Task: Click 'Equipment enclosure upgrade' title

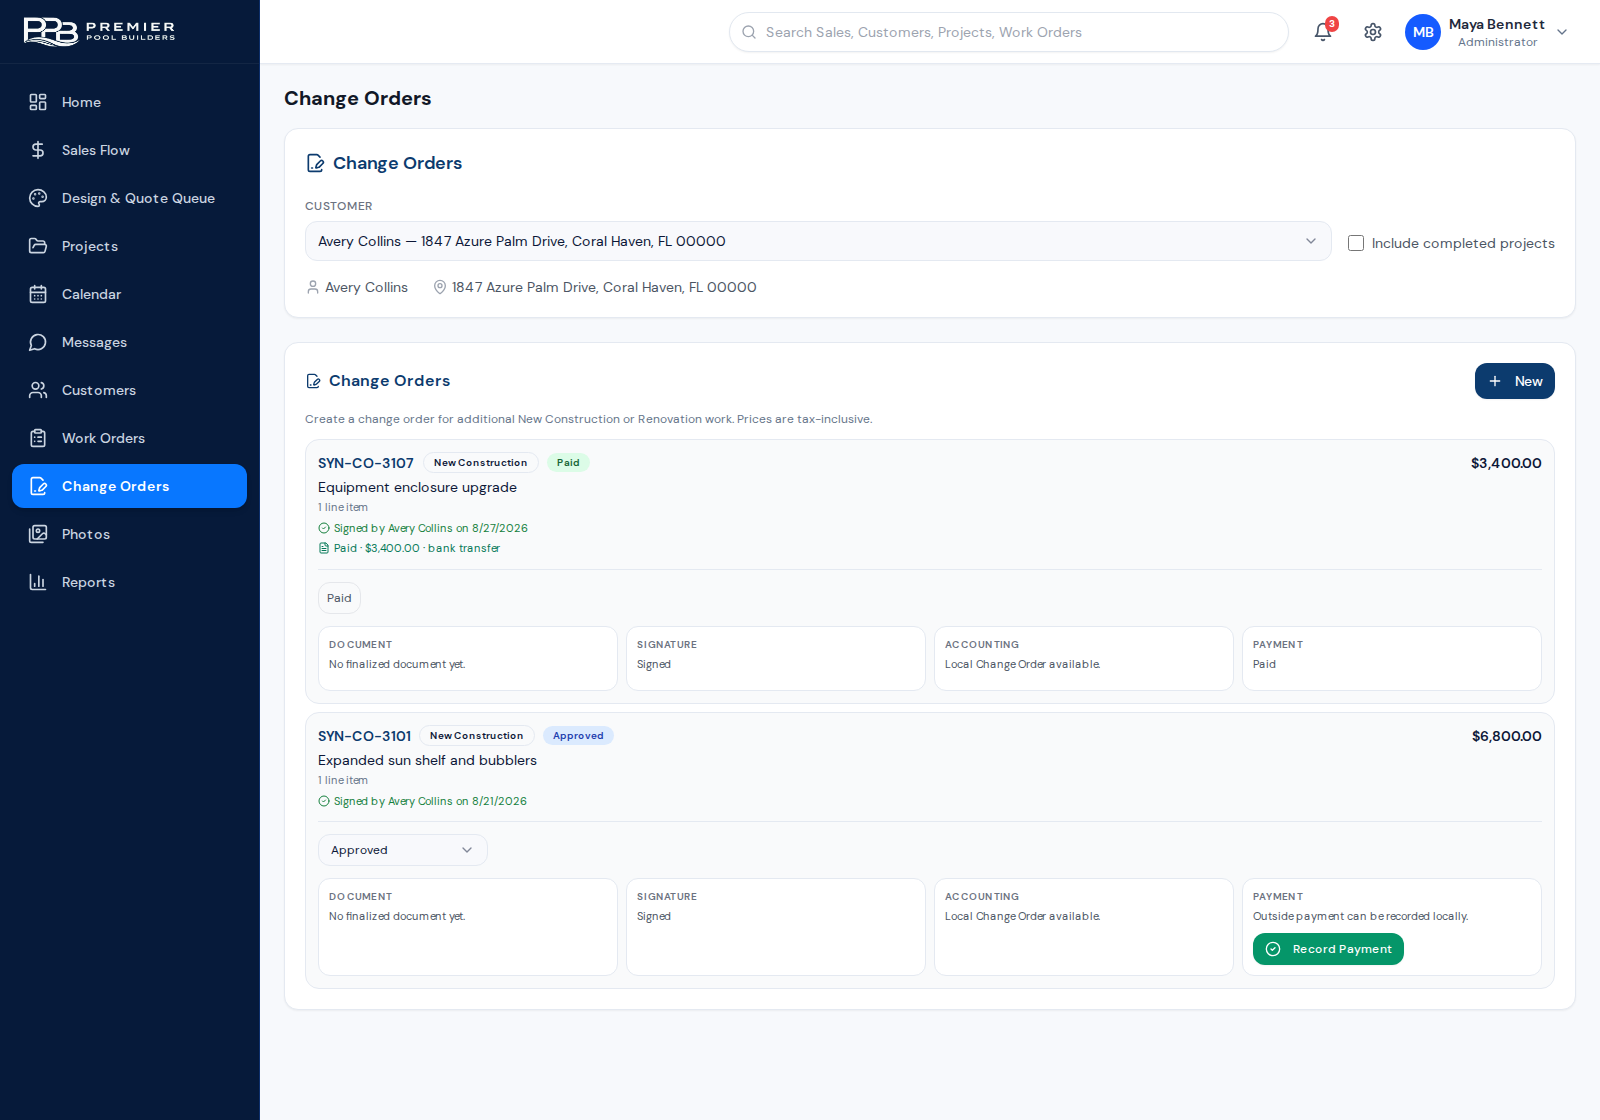Action: coord(418,487)
